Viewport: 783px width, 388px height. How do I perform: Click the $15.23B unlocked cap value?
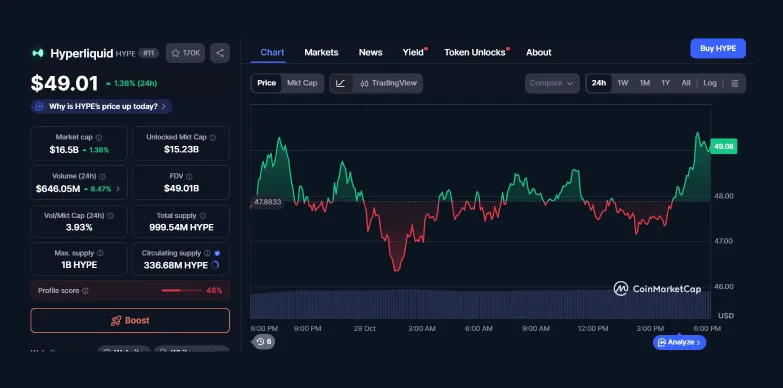[x=181, y=149]
